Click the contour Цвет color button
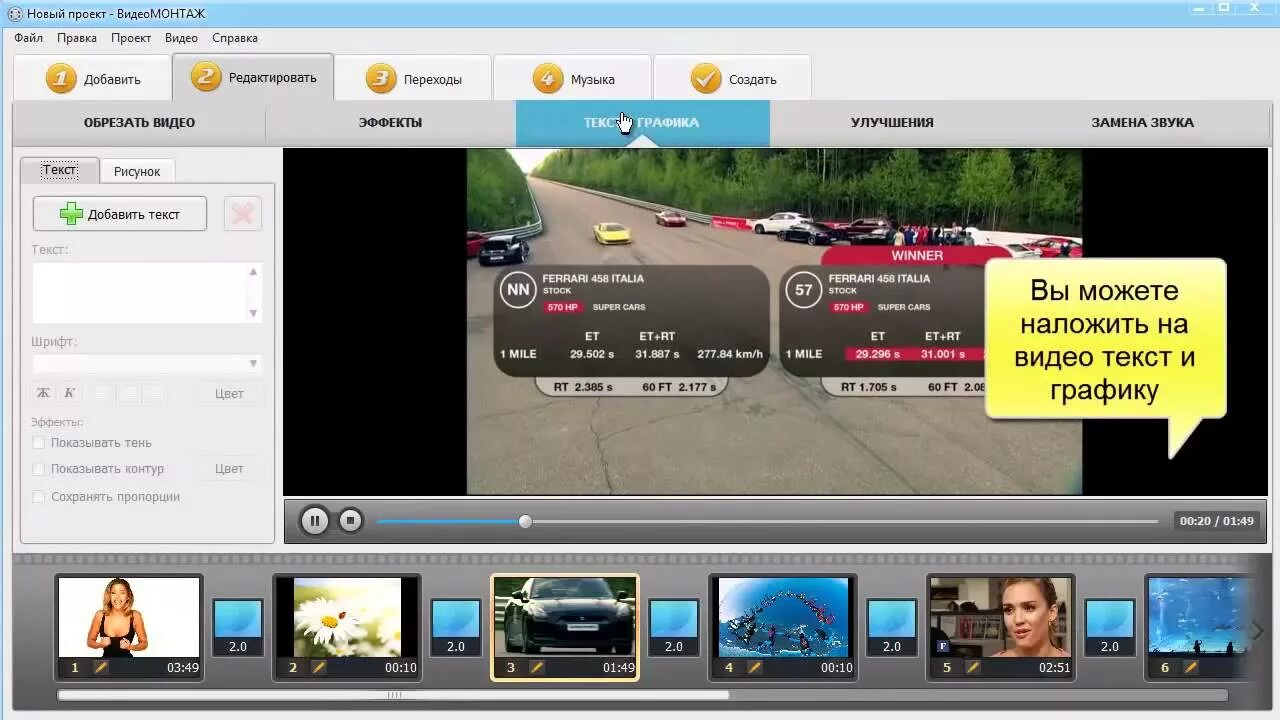The image size is (1280, 720). coord(229,469)
